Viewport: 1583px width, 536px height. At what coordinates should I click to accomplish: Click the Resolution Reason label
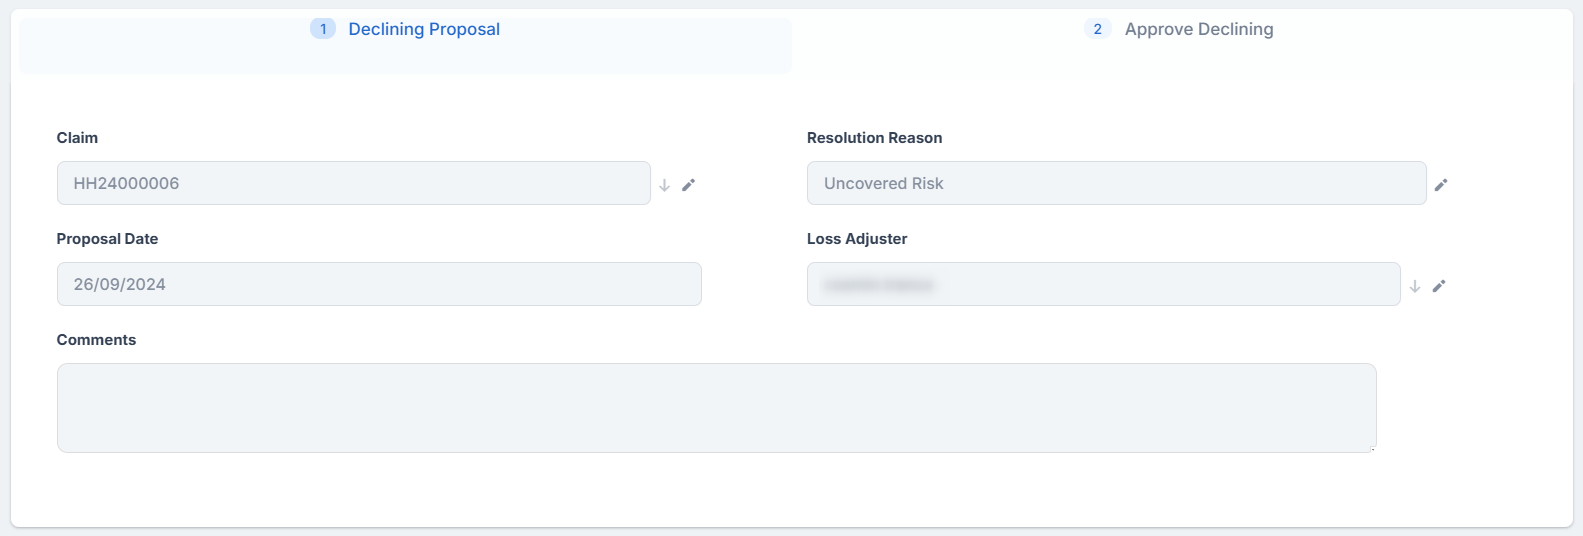(x=874, y=138)
